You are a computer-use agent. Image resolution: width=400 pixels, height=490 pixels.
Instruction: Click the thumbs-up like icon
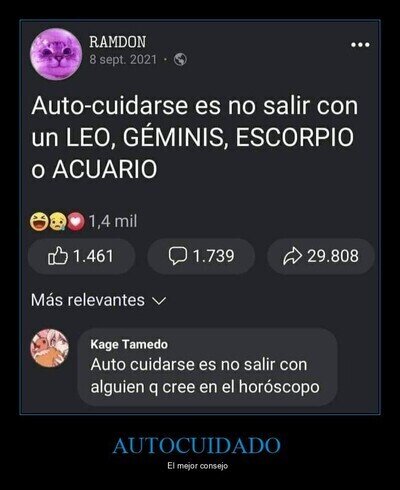coord(58,256)
